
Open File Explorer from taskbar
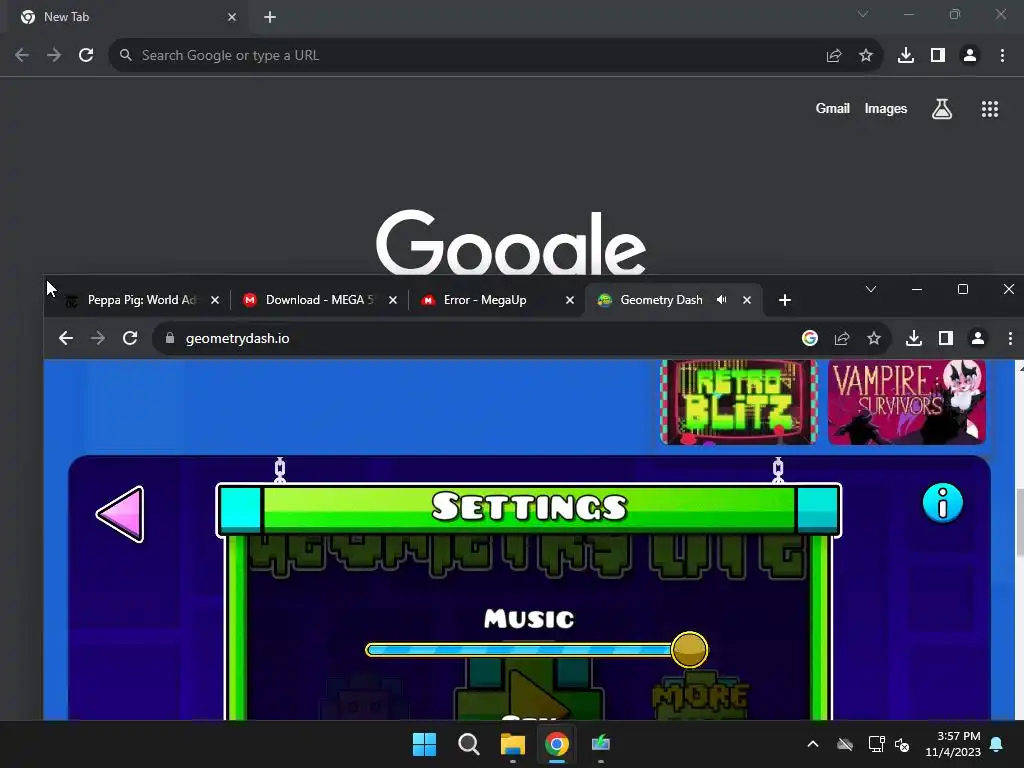click(x=513, y=744)
